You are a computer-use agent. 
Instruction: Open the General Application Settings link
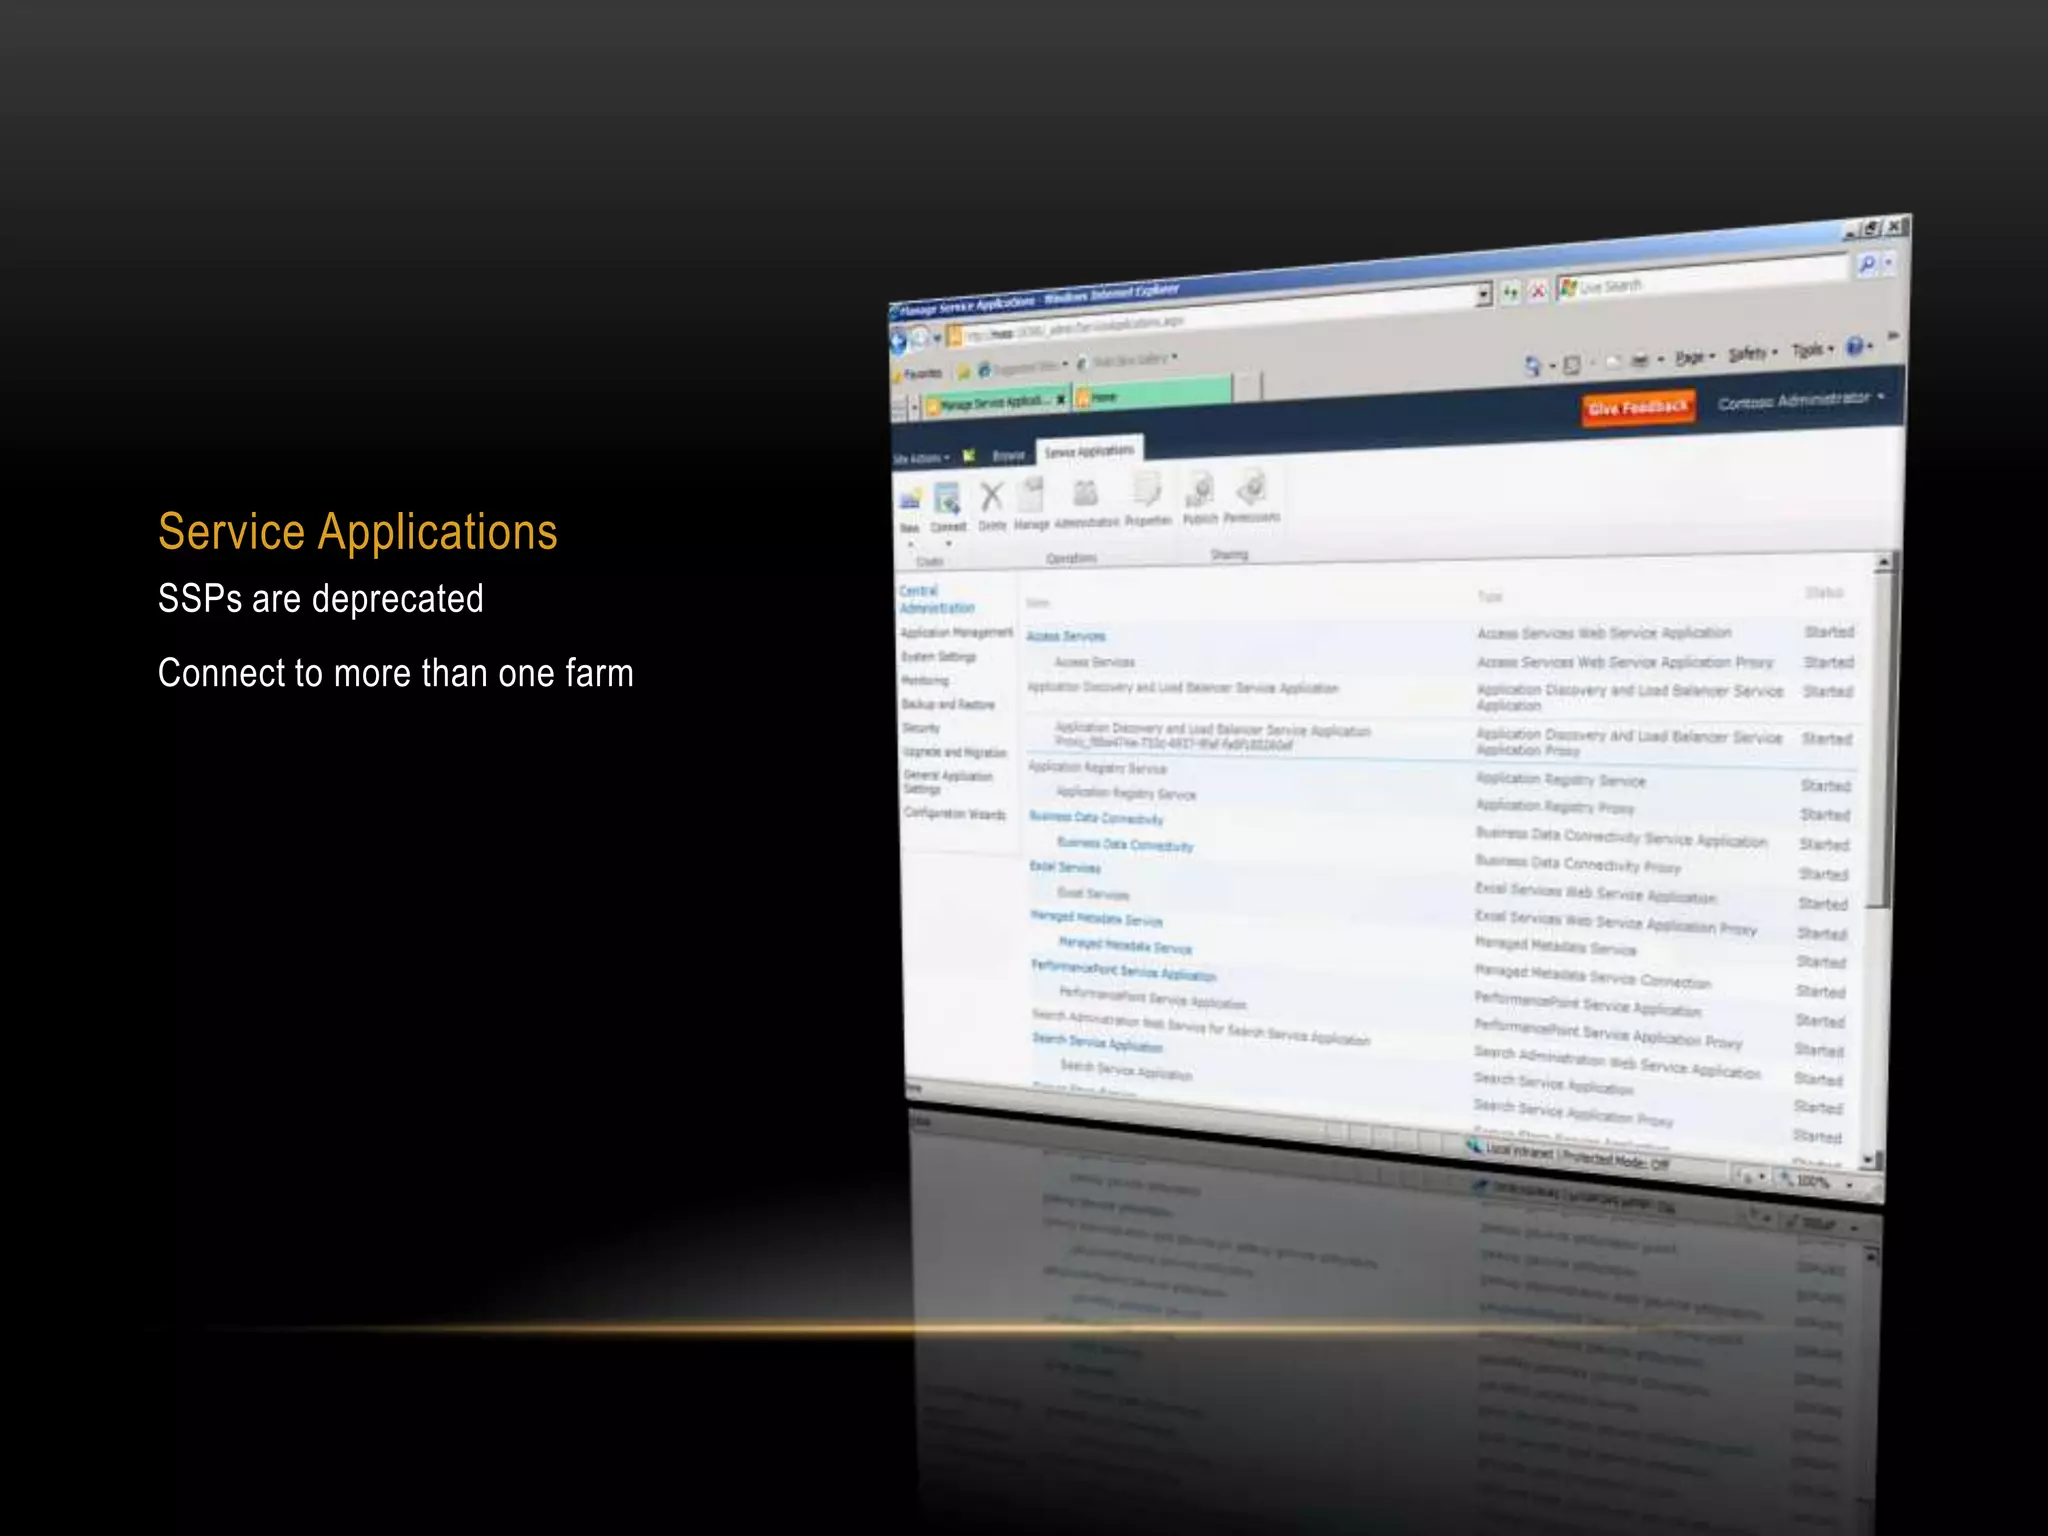tap(948, 782)
